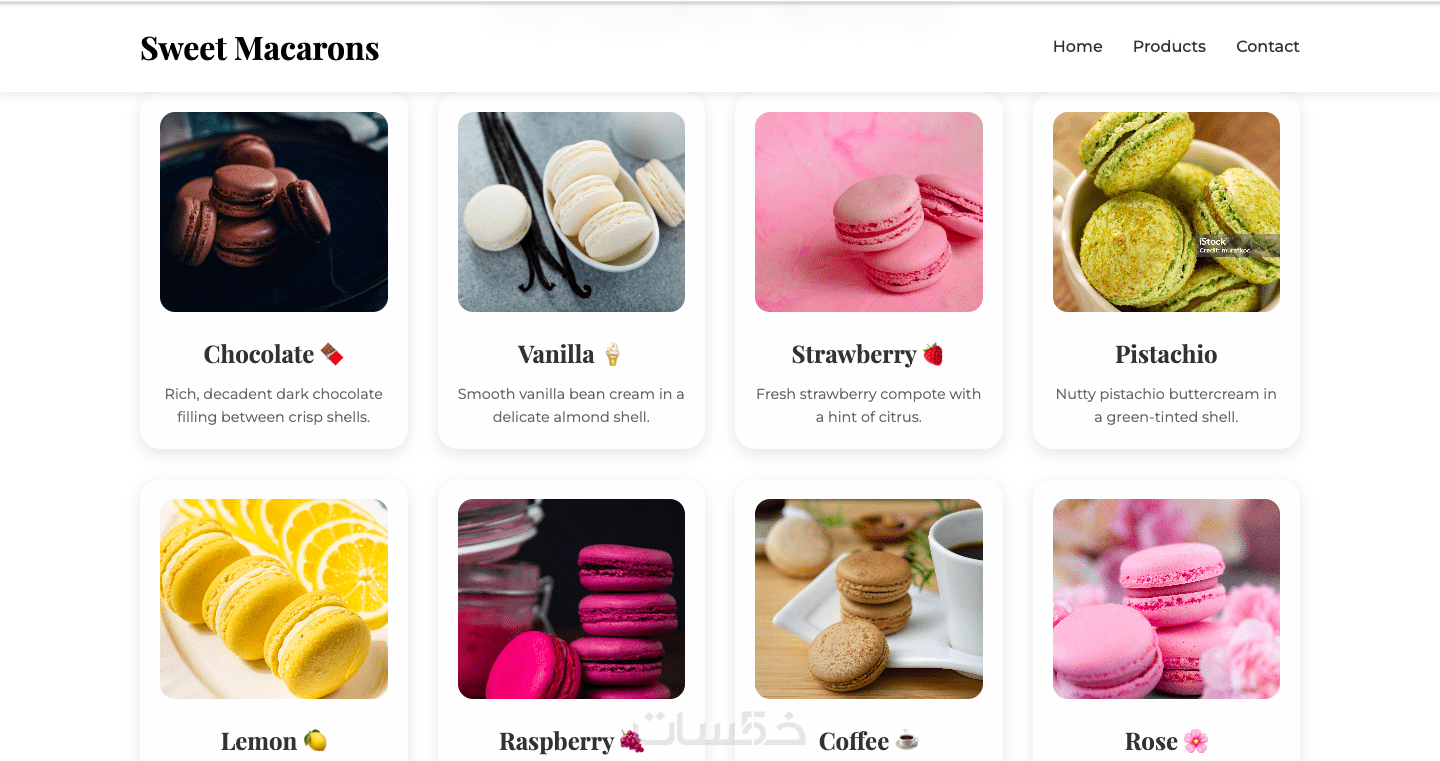View the pink strawberry macarons picture
The width and height of the screenshot is (1440, 761).
point(869,212)
